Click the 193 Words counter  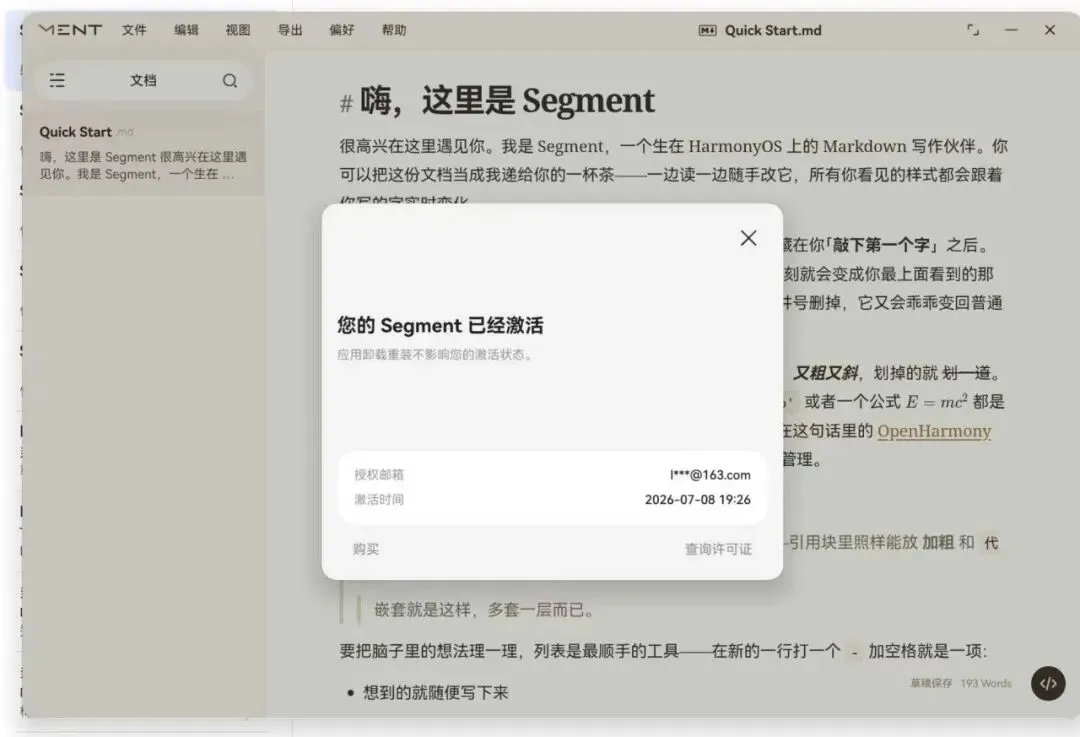(986, 683)
